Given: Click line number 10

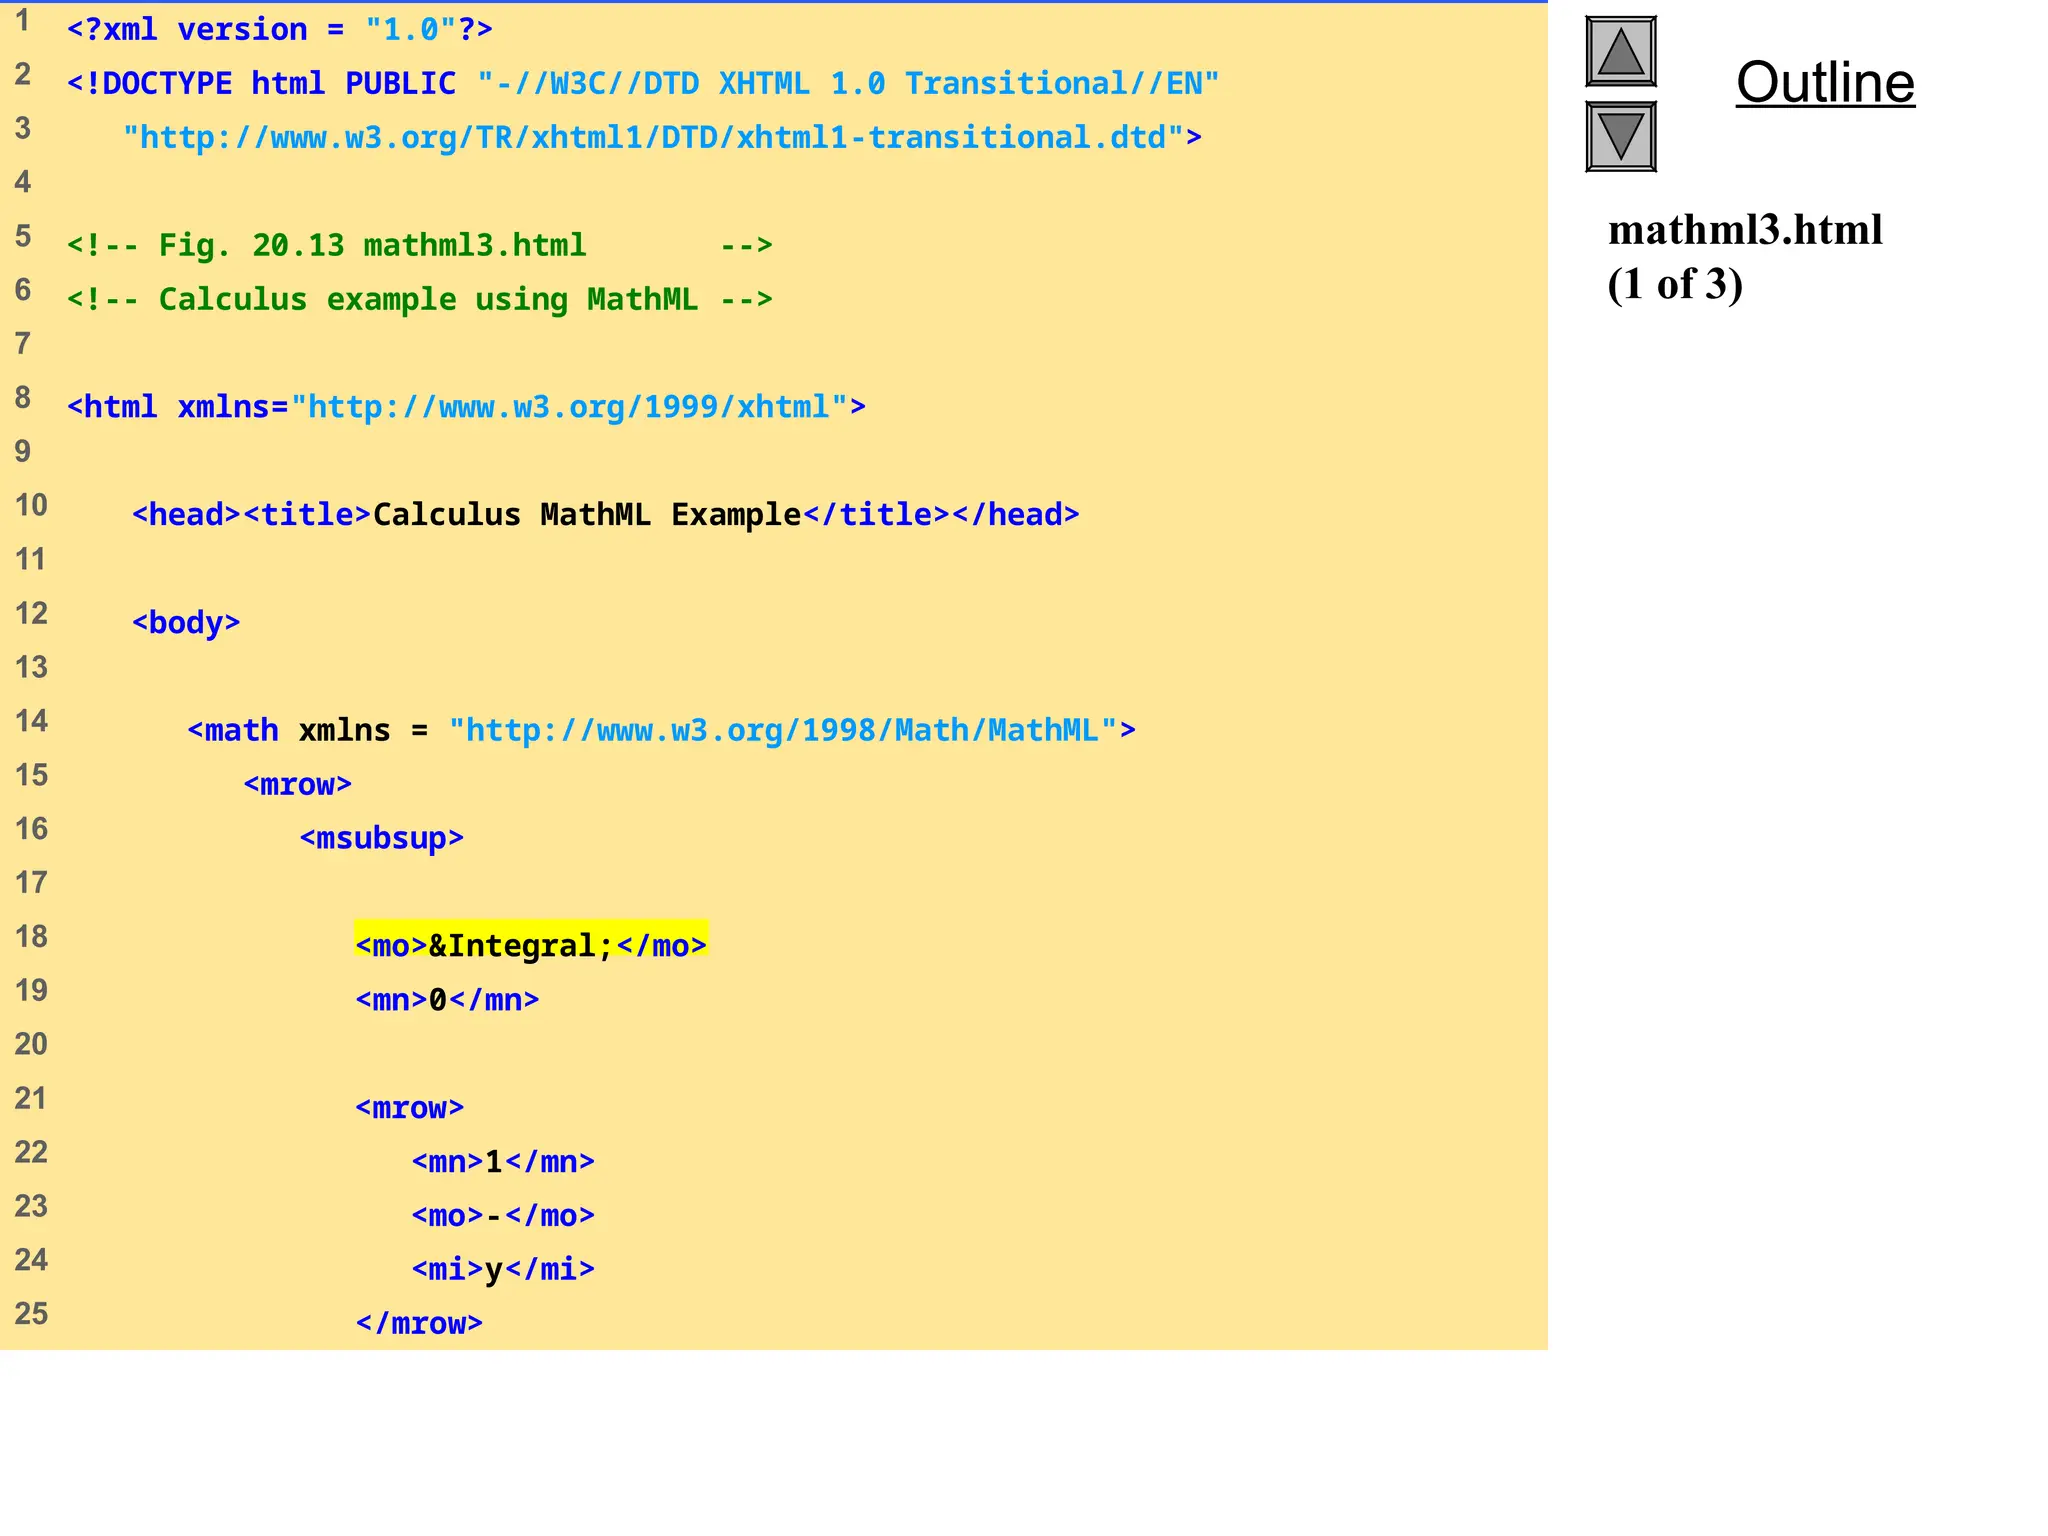Looking at the screenshot, I should point(31,506).
